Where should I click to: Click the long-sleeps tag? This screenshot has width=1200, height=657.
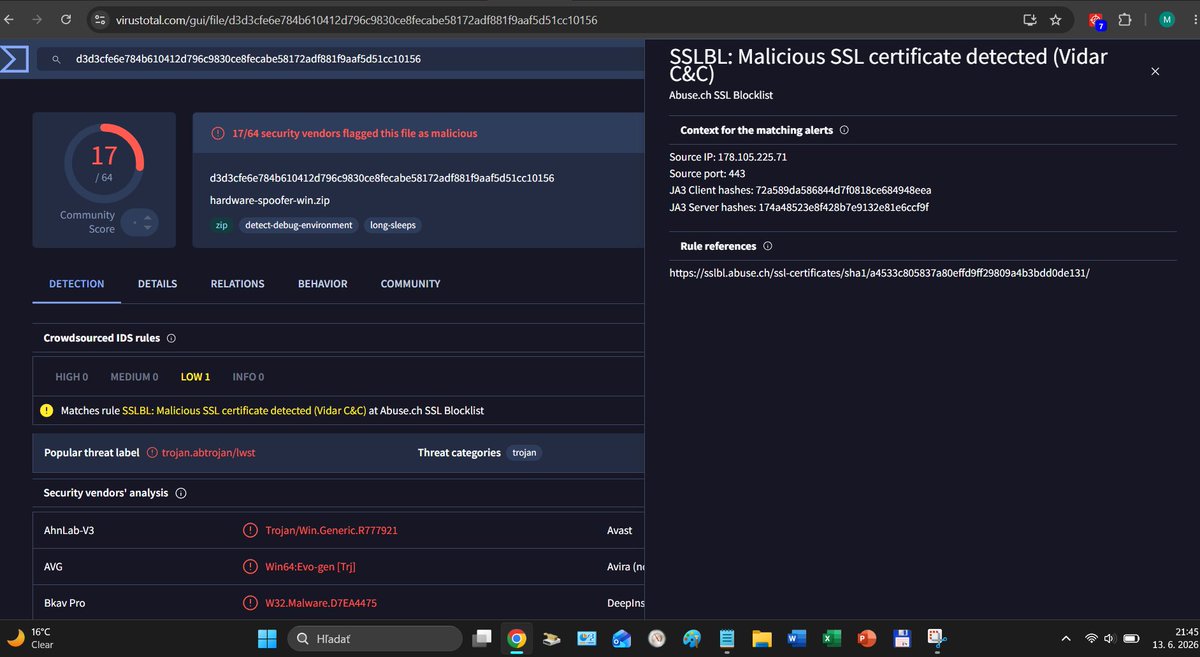[392, 225]
